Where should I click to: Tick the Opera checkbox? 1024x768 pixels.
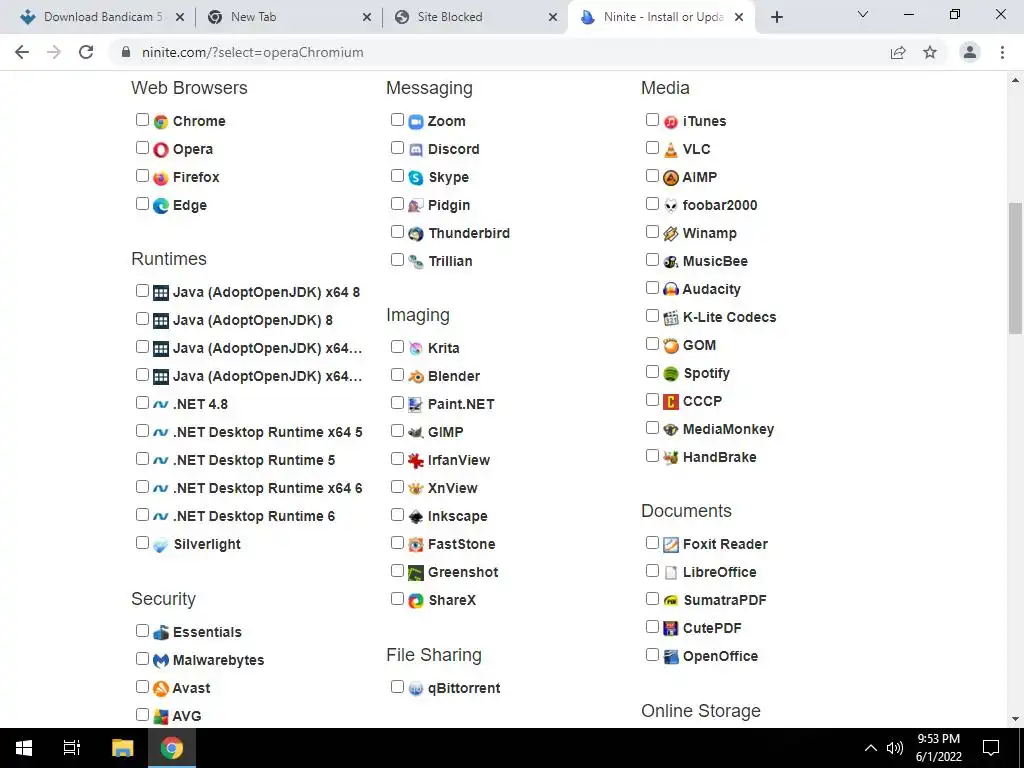[x=142, y=148]
